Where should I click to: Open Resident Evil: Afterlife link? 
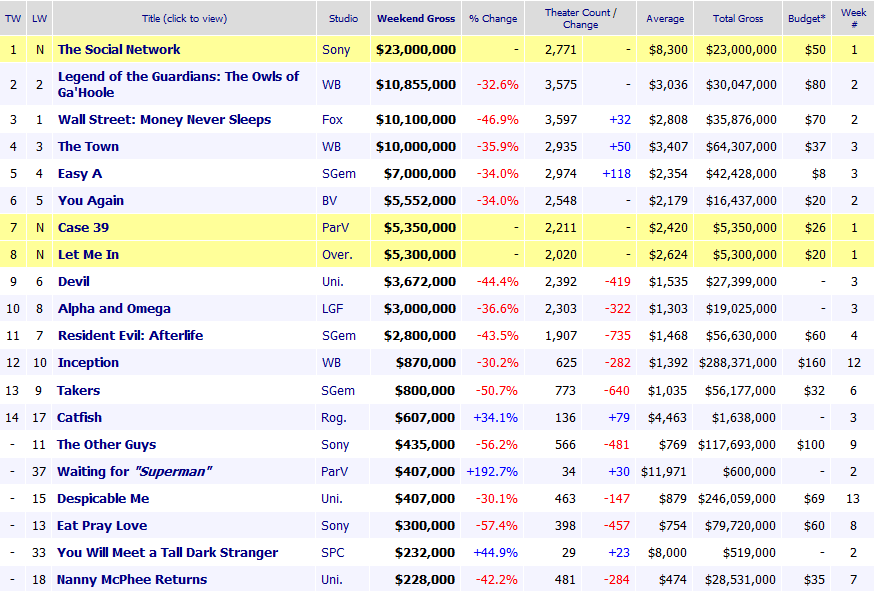pos(130,336)
